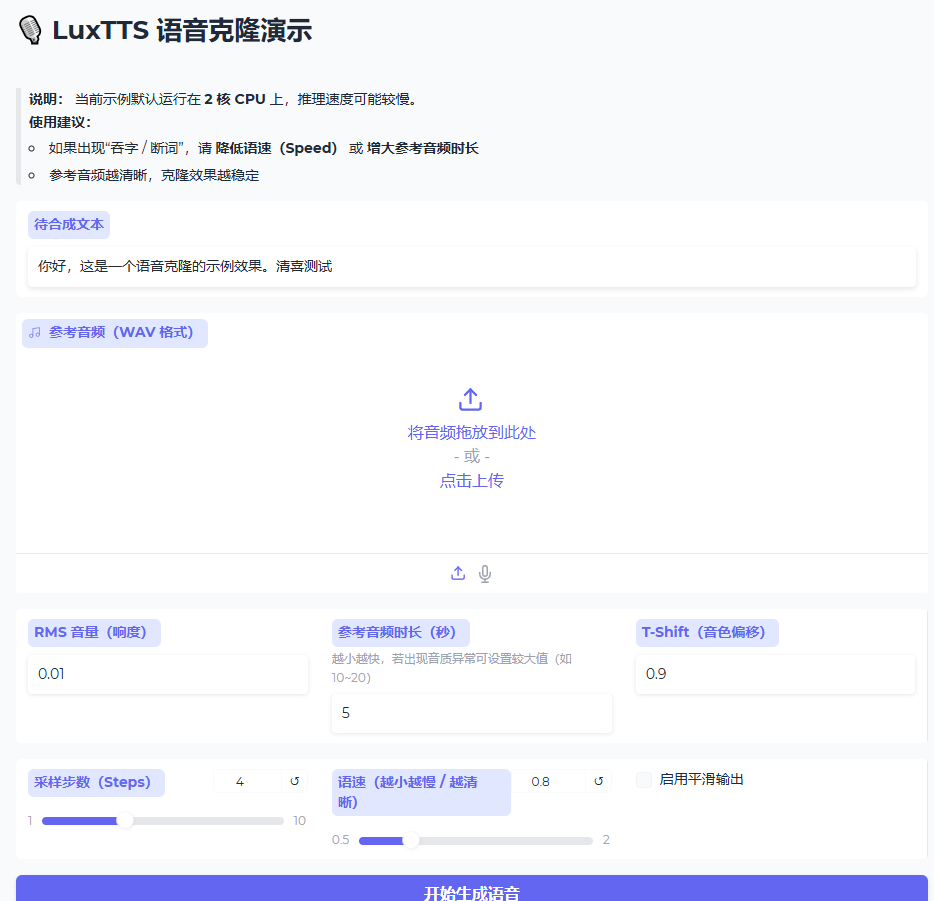Click the 点击上传 link
The width and height of the screenshot is (934, 901).
(x=470, y=481)
